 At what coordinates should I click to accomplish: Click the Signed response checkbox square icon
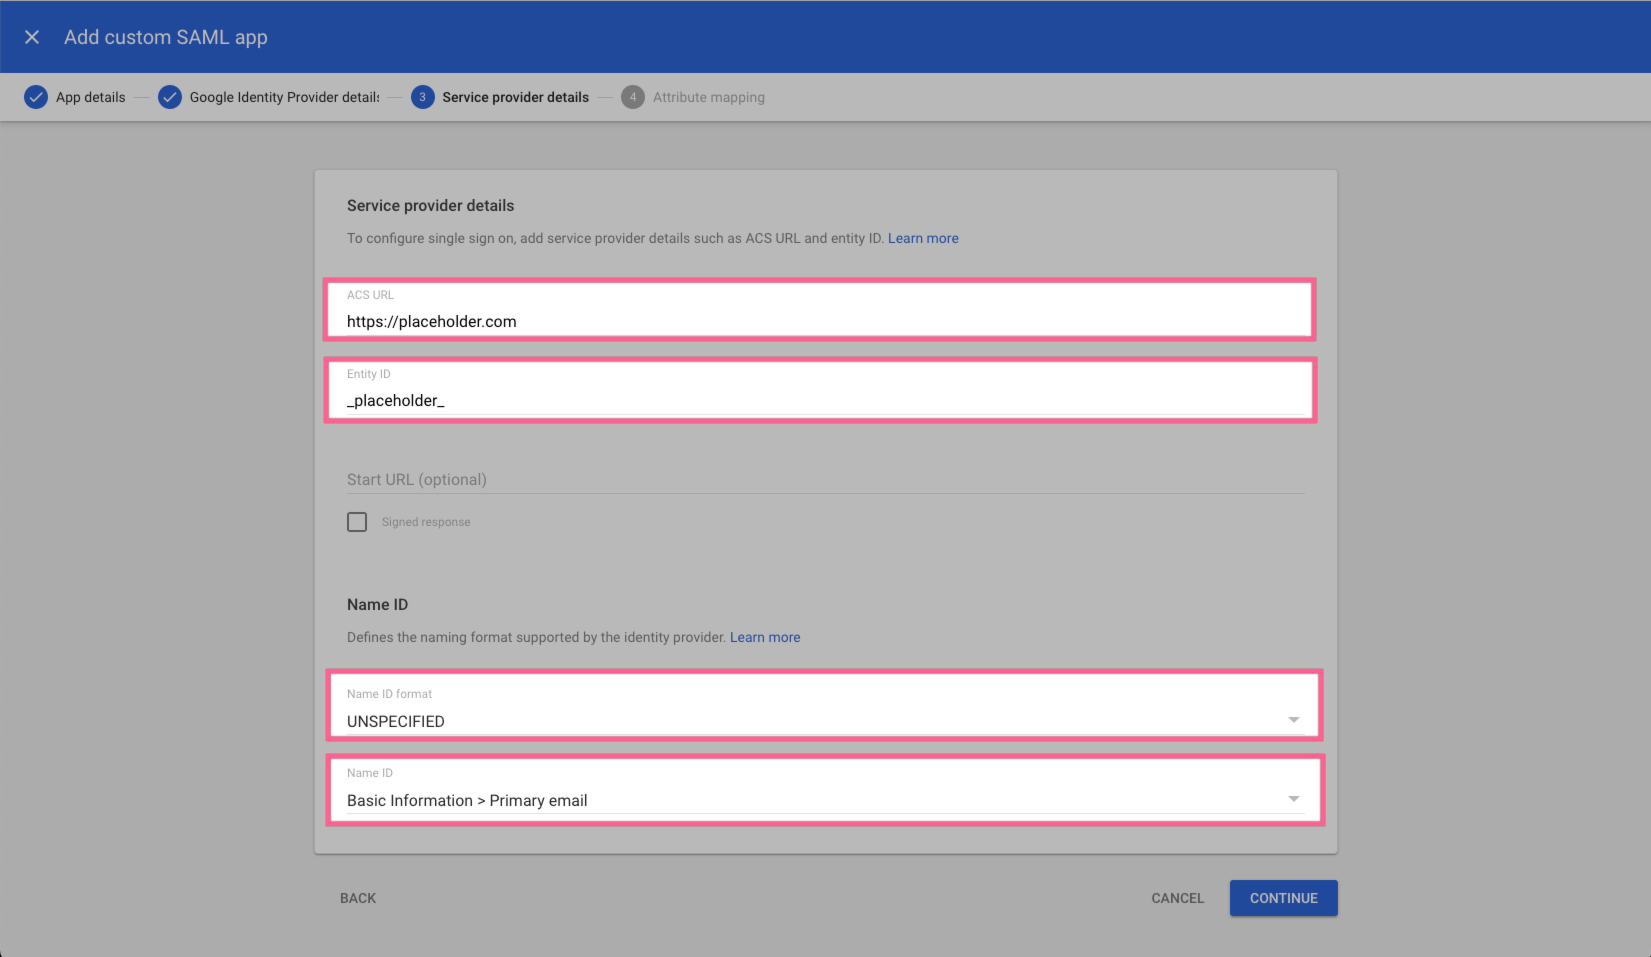[x=357, y=521]
